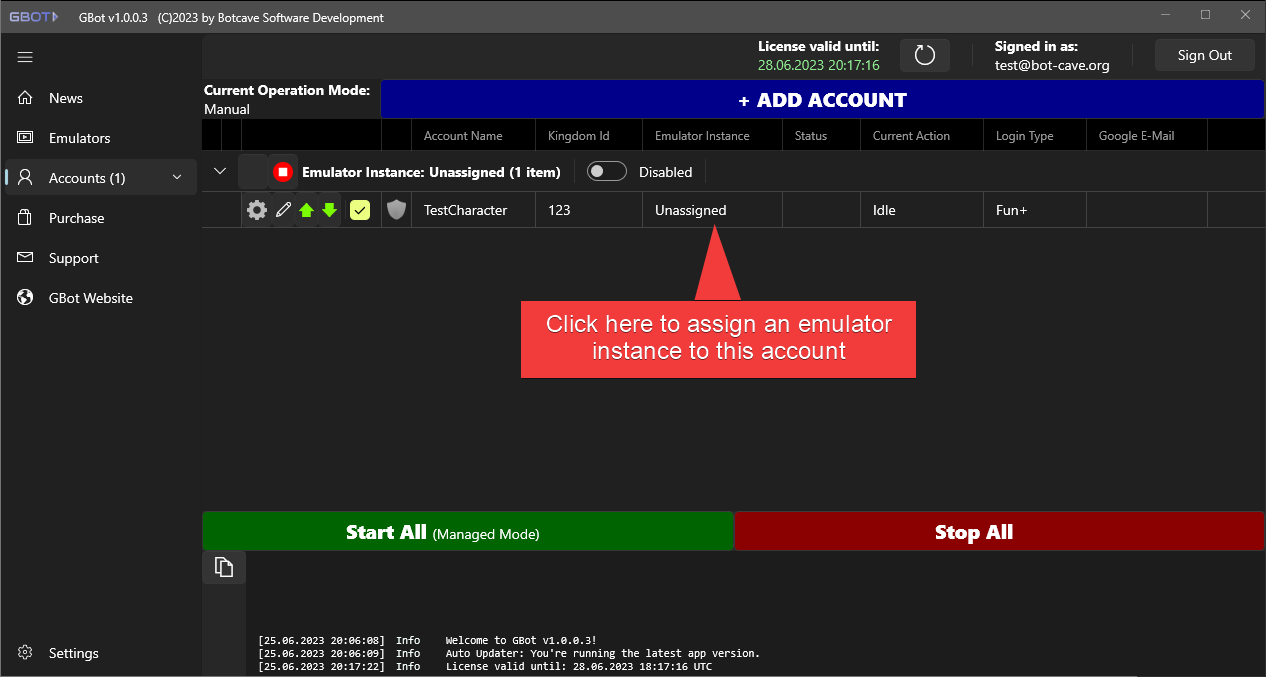This screenshot has height=677, width=1266.
Task: Collapse the Unassigned emulator instance group
Action: pos(219,171)
